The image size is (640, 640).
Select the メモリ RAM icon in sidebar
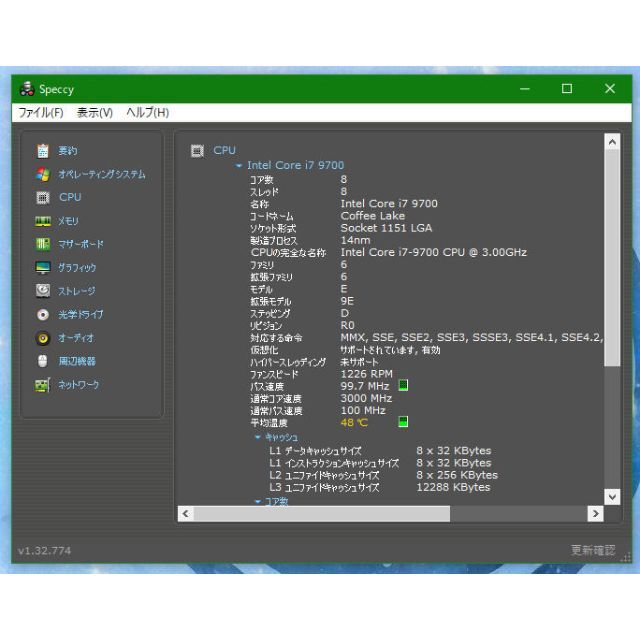[x=43, y=221]
